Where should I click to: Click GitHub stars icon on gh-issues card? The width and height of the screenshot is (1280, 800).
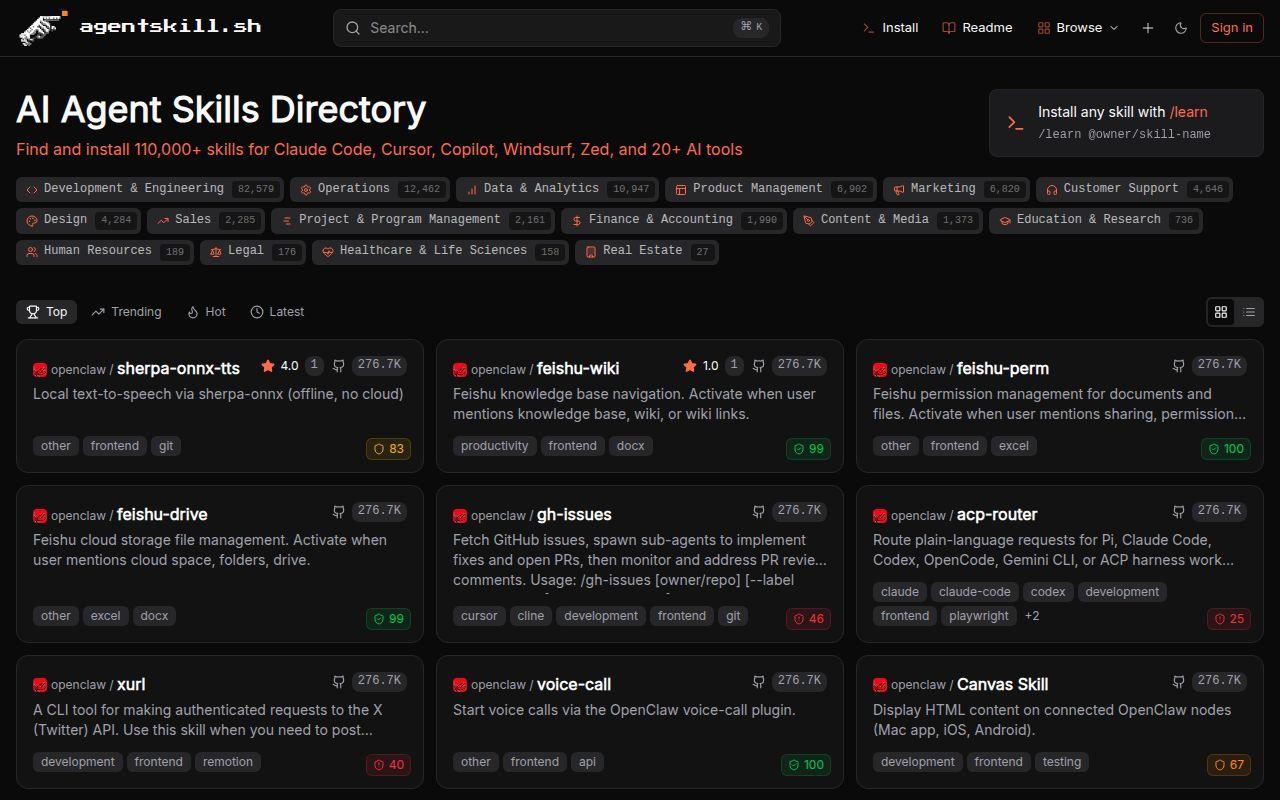759,512
